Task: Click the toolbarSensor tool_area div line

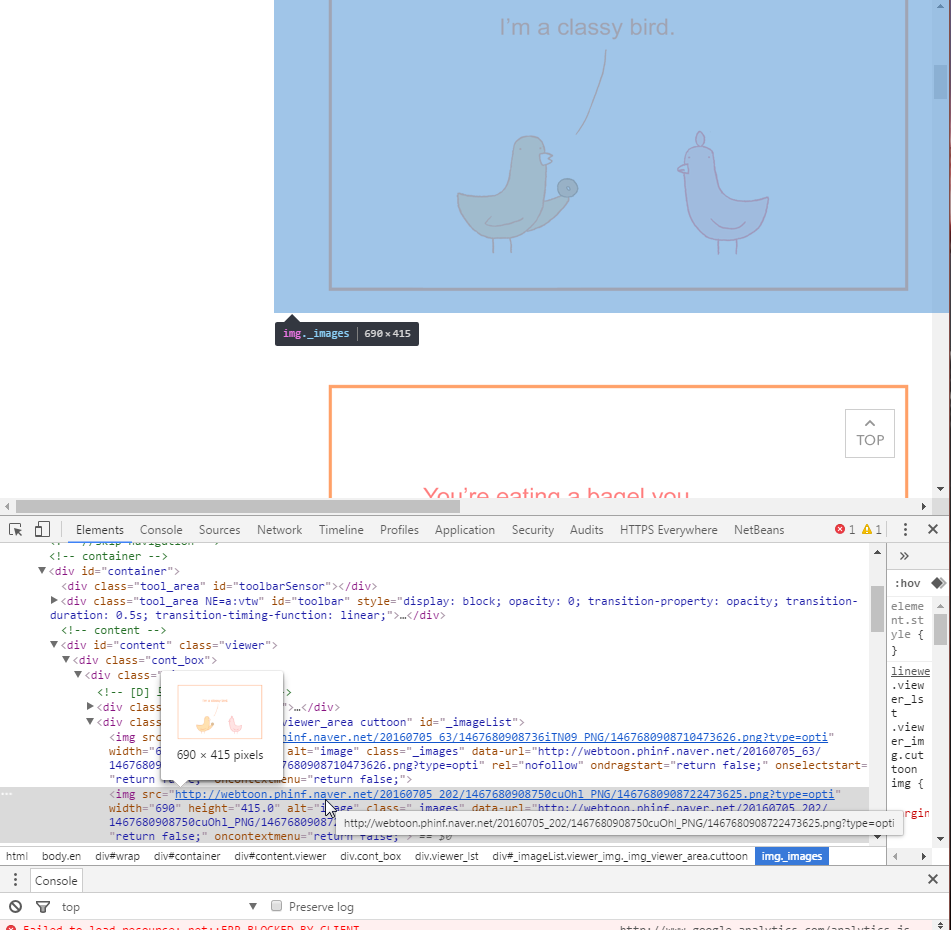Action: coord(219,586)
